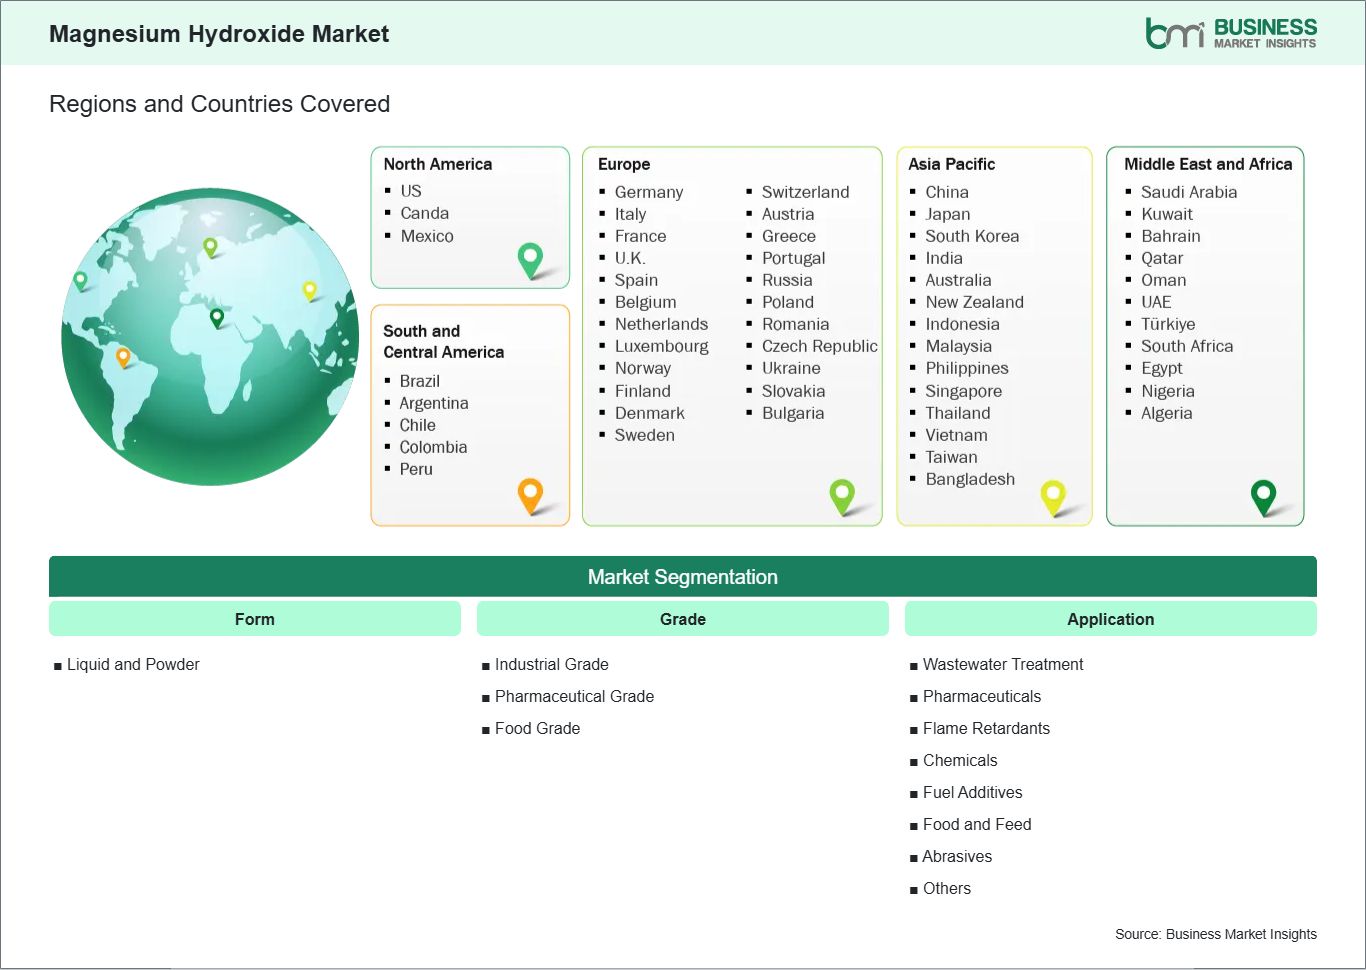
Task: Click the orange South and Central America pin
Action: (x=529, y=494)
